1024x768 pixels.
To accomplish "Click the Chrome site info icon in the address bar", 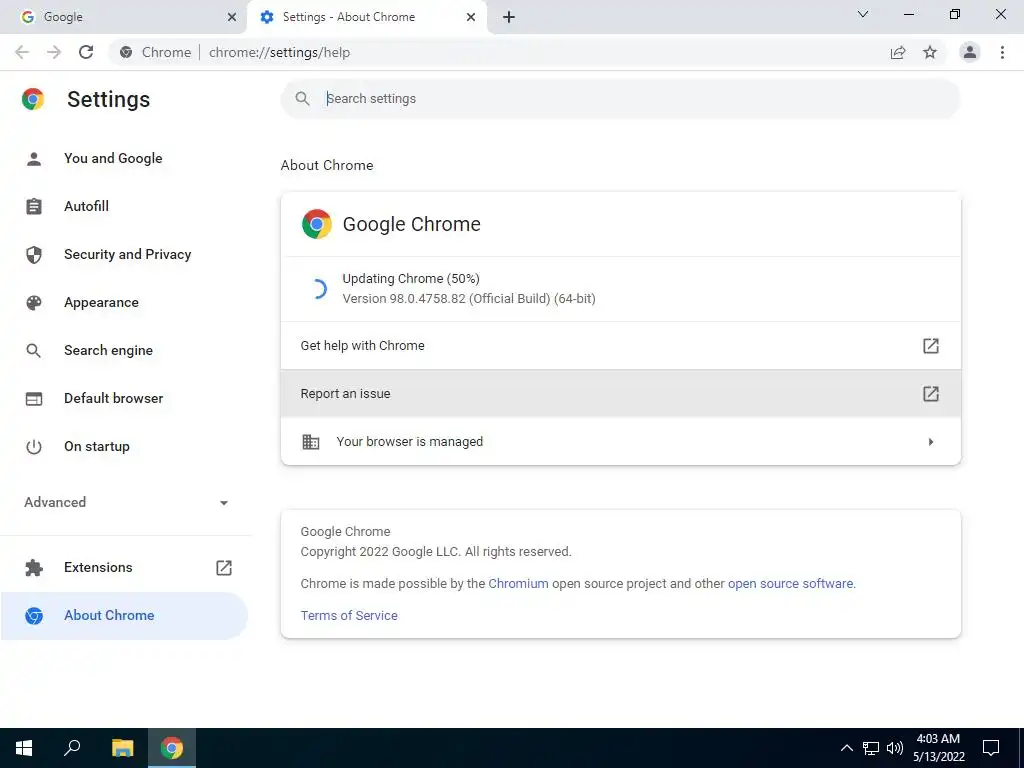I will 127,52.
